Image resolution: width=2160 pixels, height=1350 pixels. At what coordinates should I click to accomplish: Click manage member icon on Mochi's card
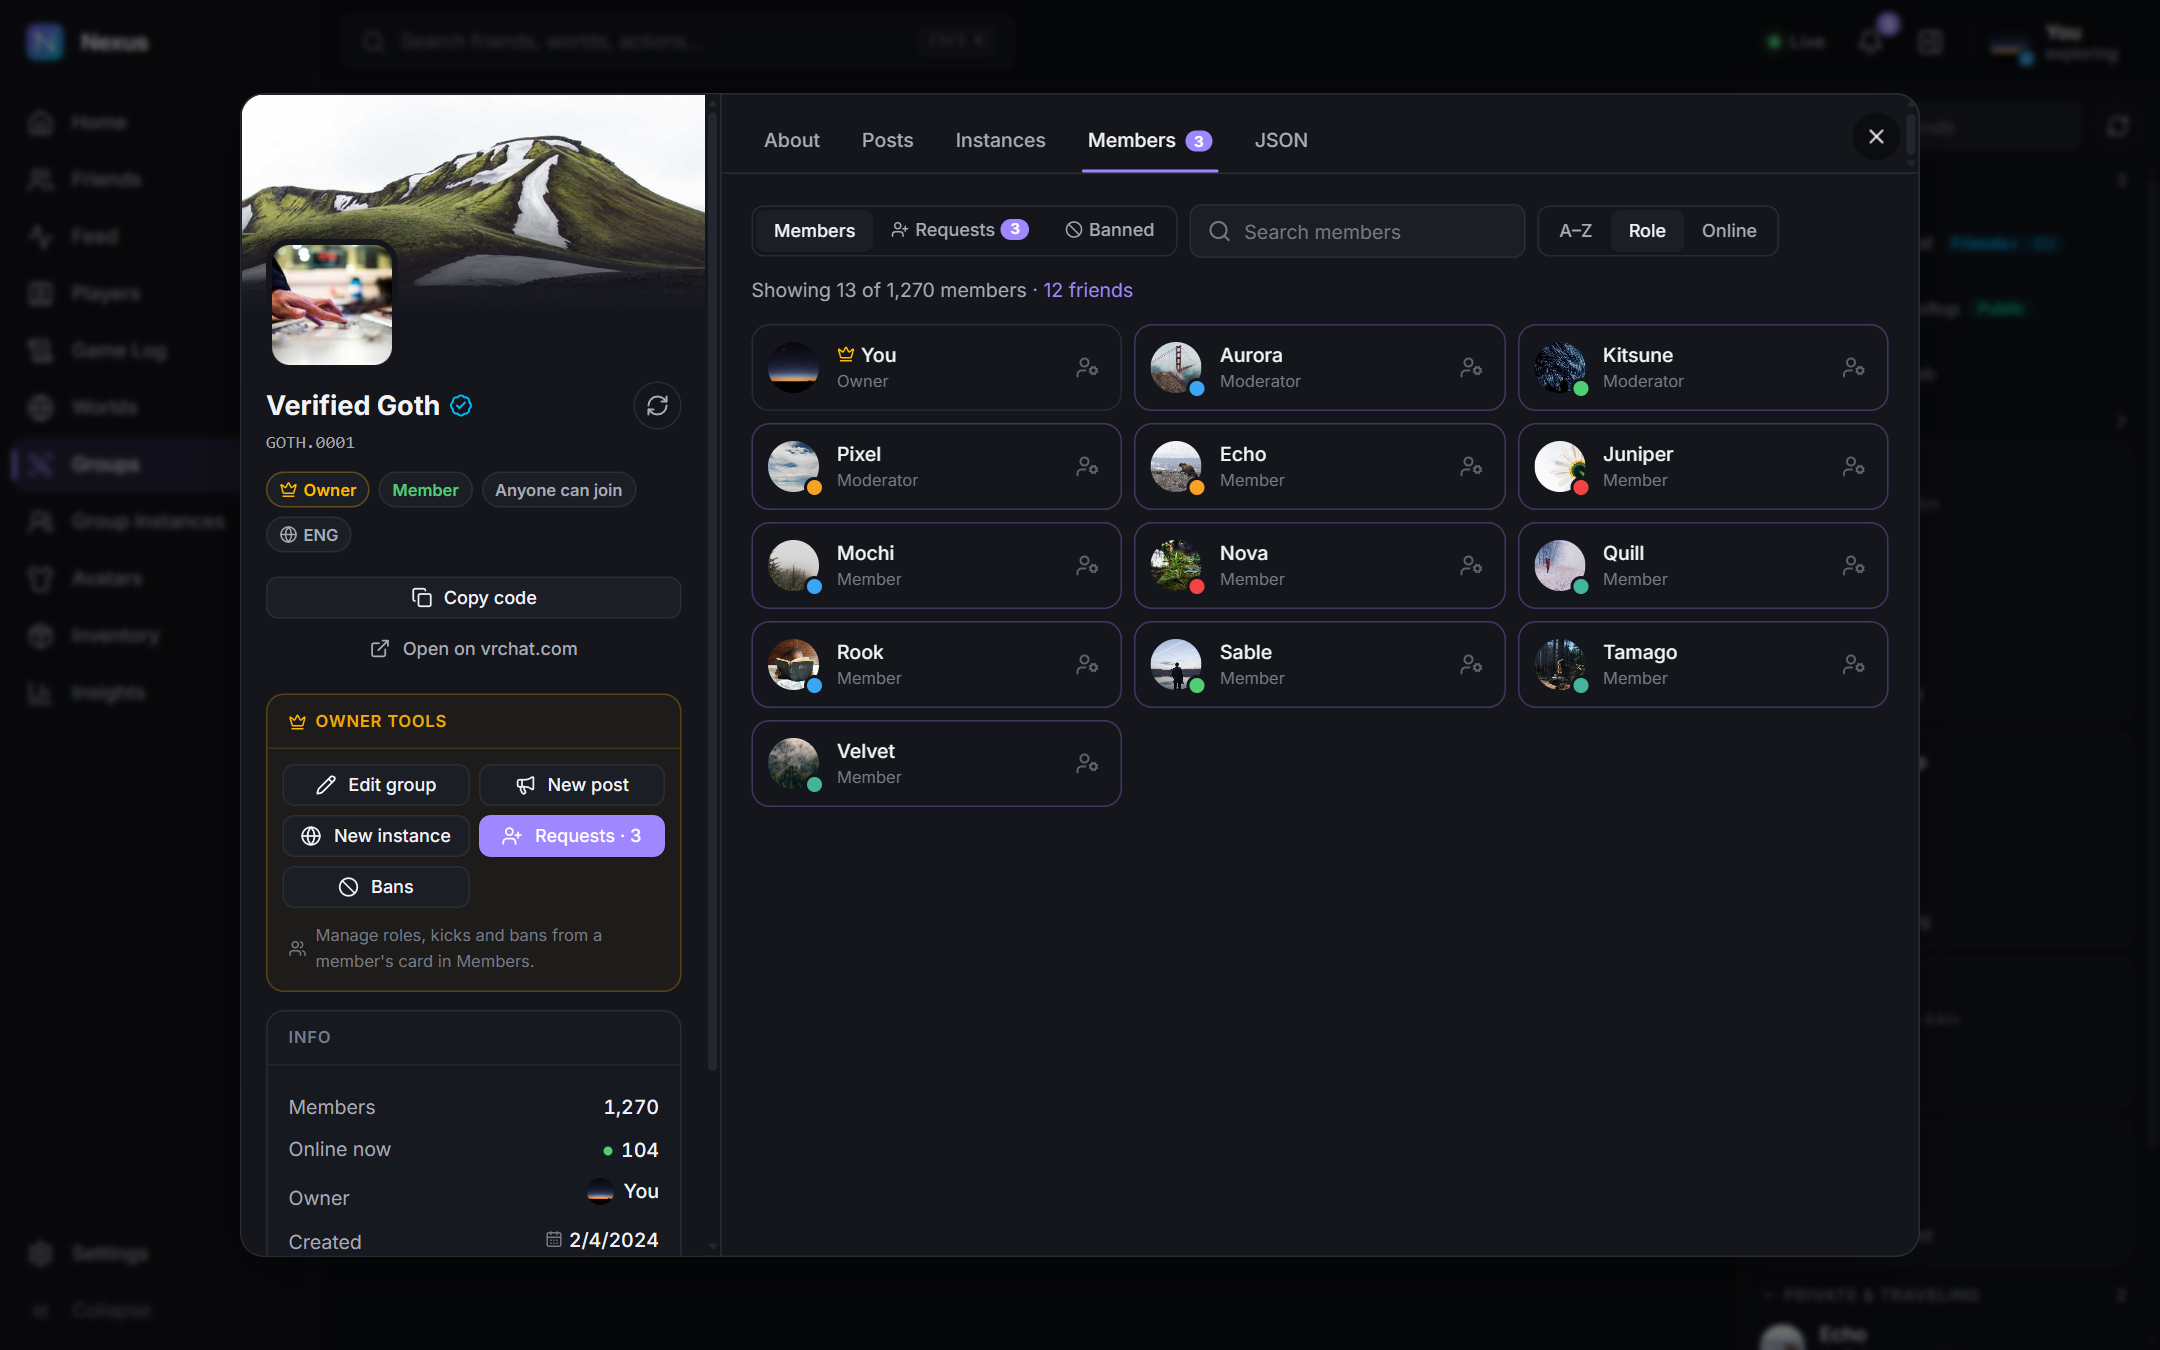coord(1087,565)
